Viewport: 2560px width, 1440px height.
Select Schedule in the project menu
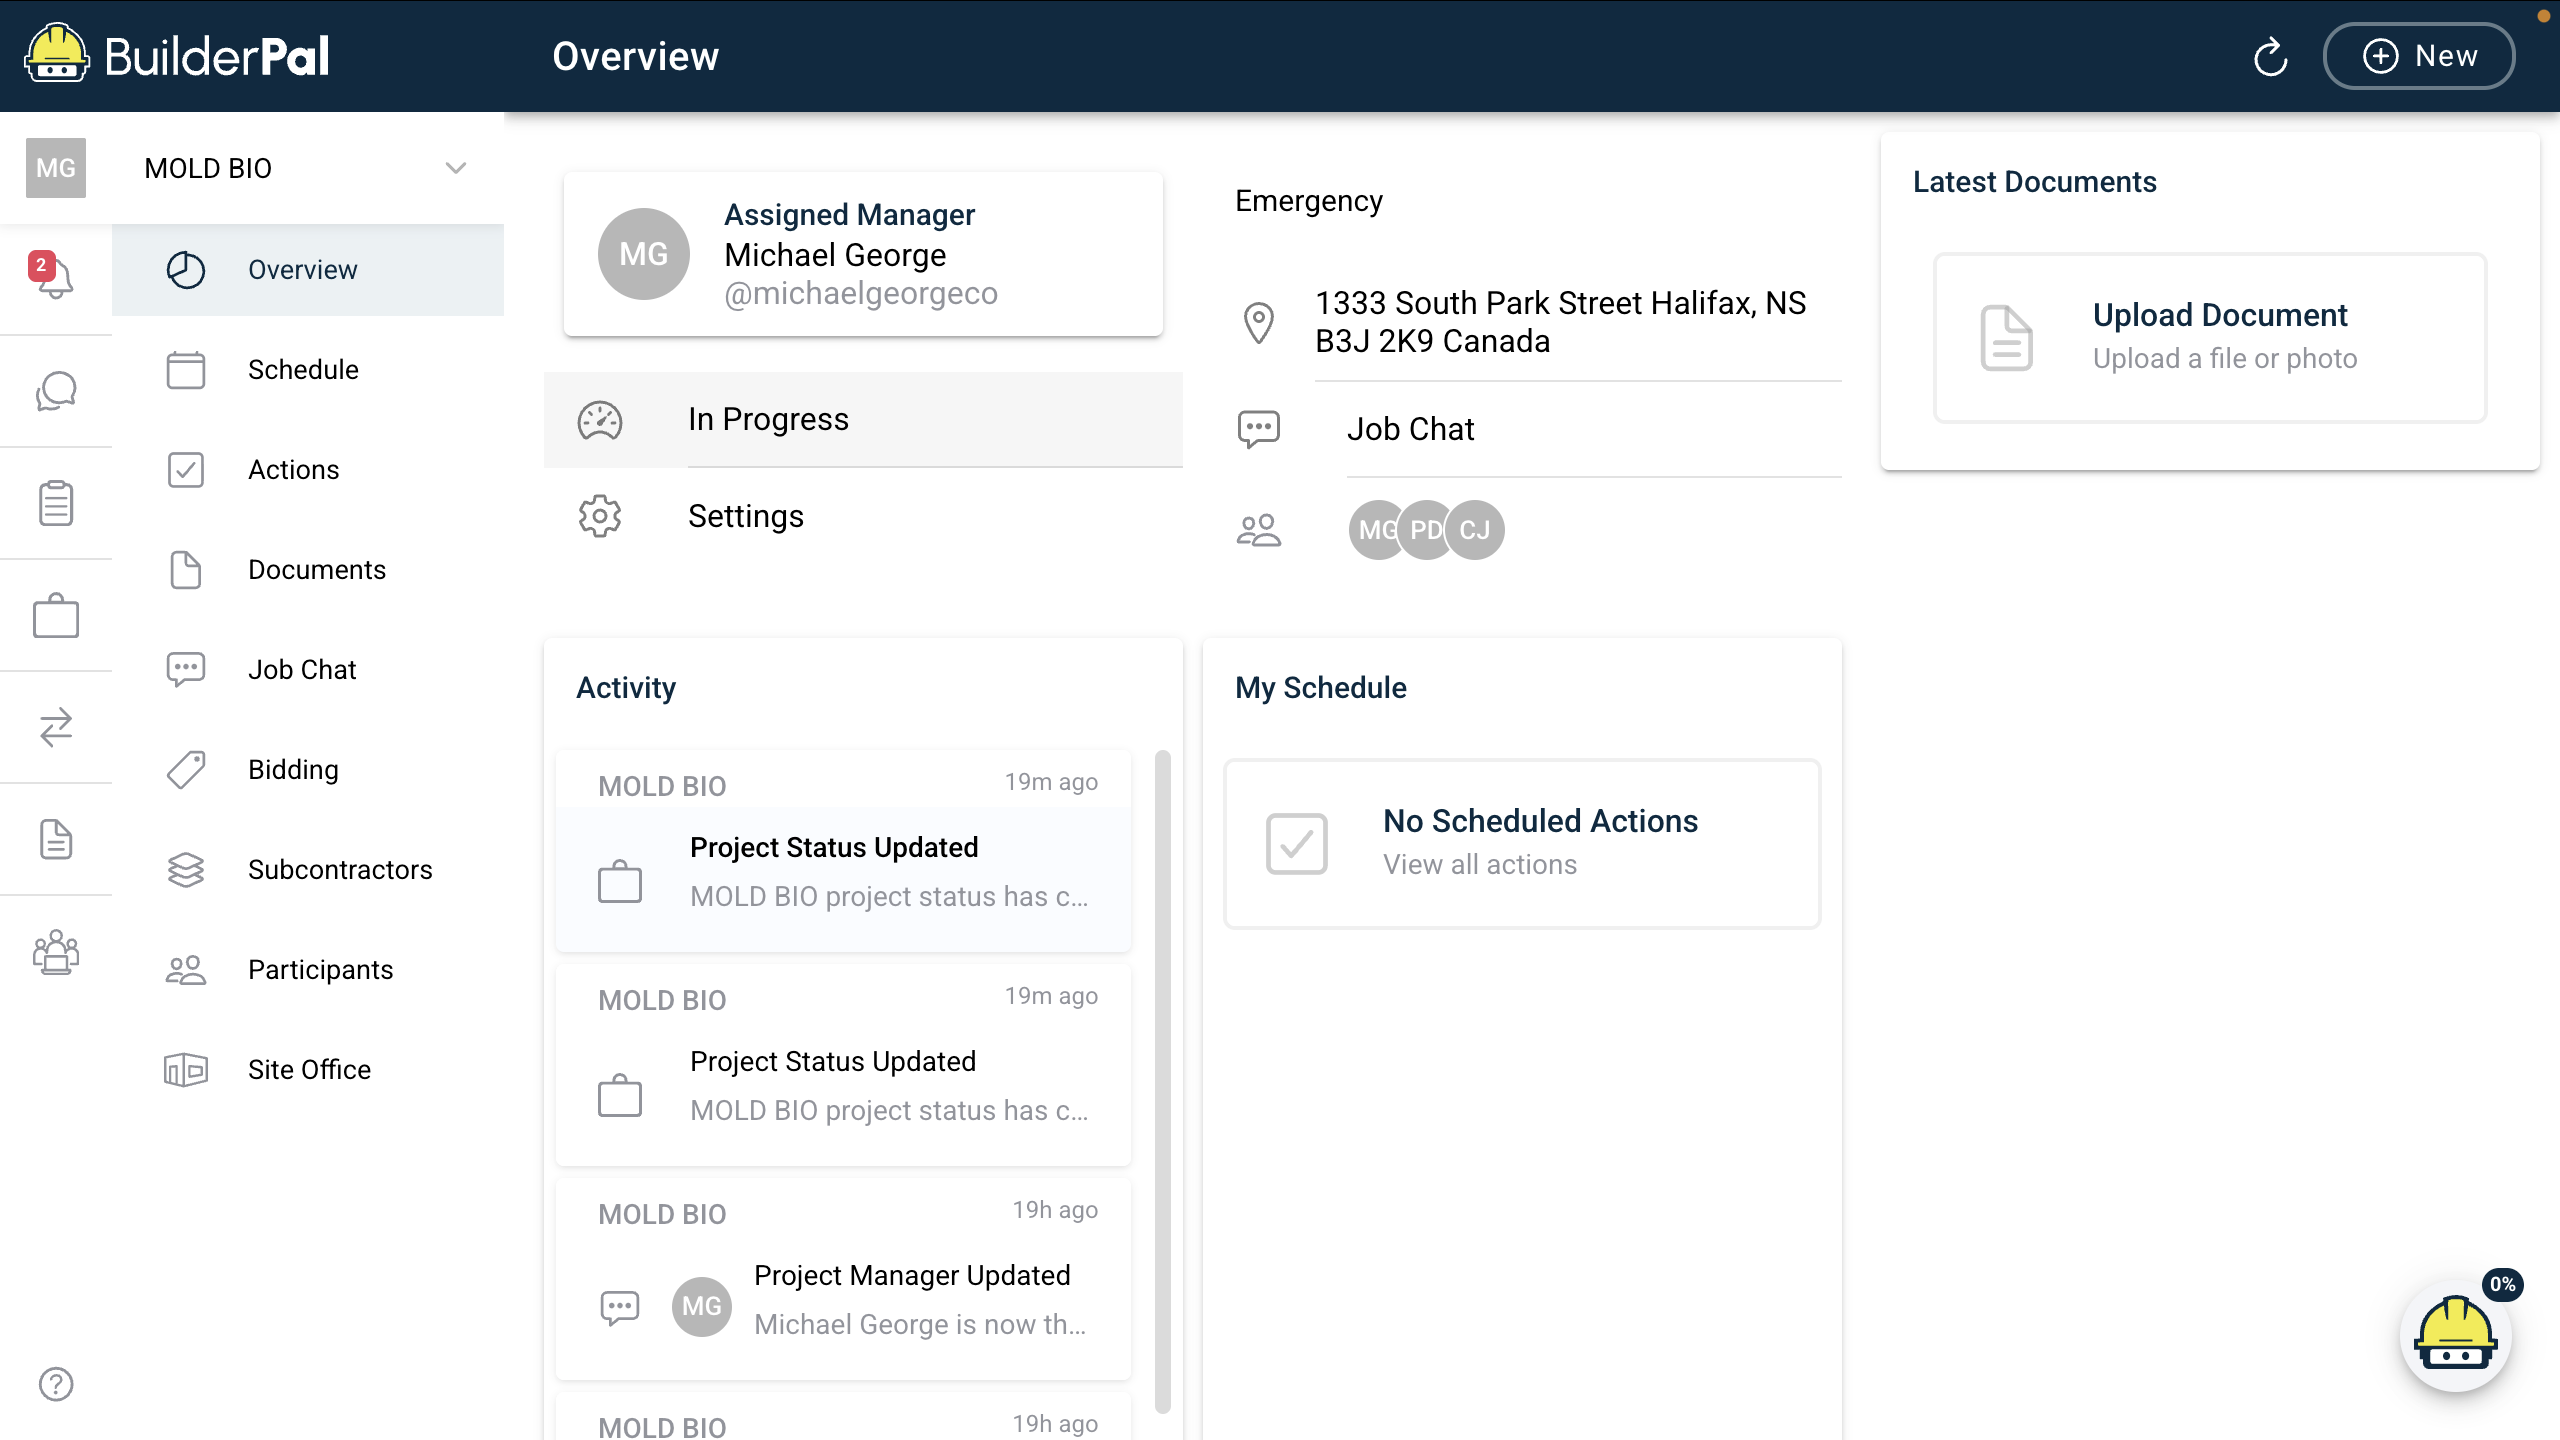click(x=303, y=370)
